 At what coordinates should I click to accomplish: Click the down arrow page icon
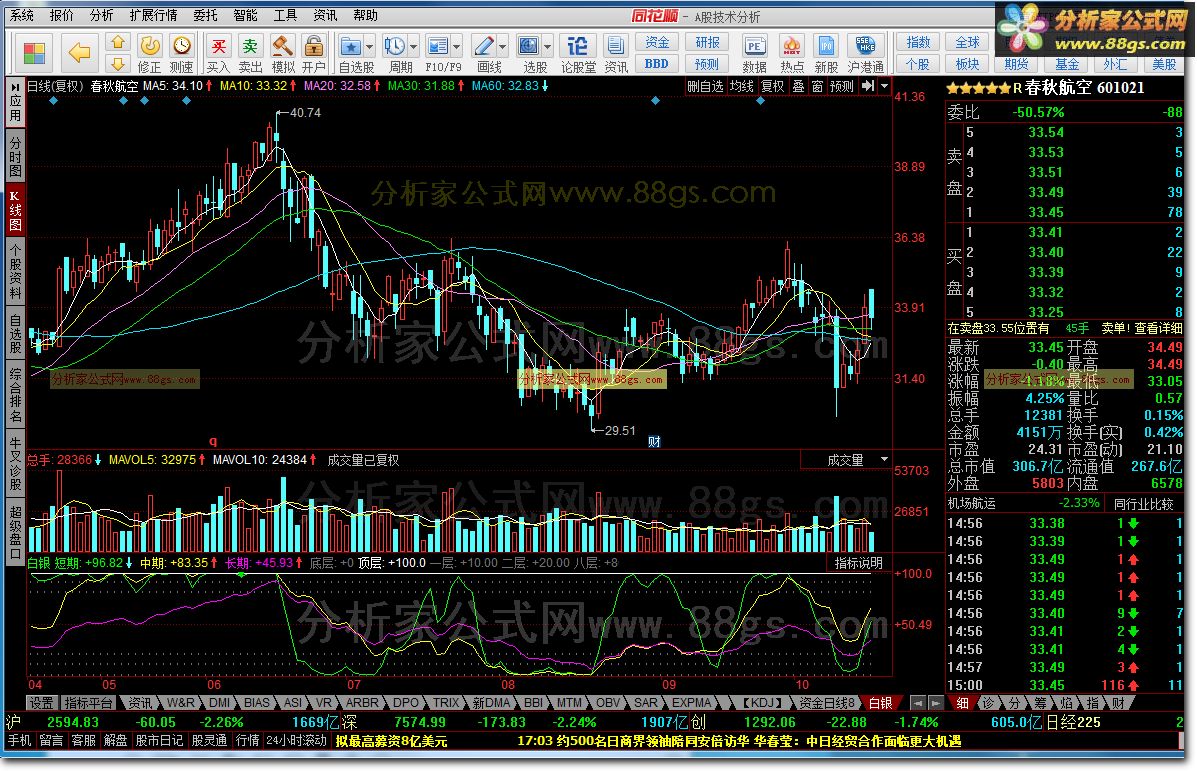[118, 63]
